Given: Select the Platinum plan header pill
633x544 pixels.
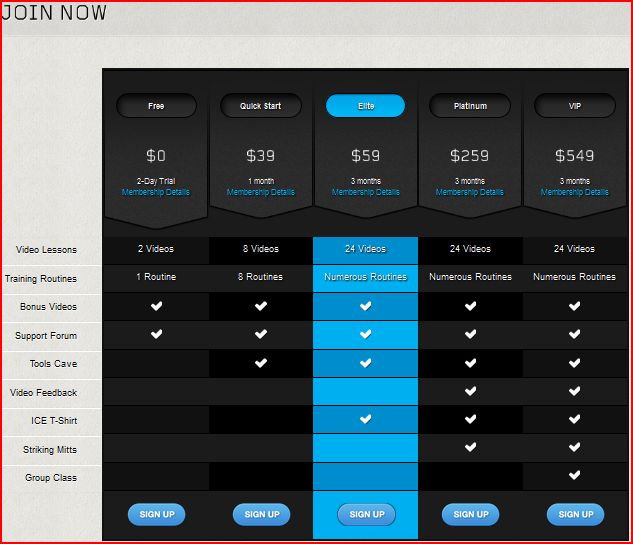Looking at the screenshot, I should [x=470, y=106].
